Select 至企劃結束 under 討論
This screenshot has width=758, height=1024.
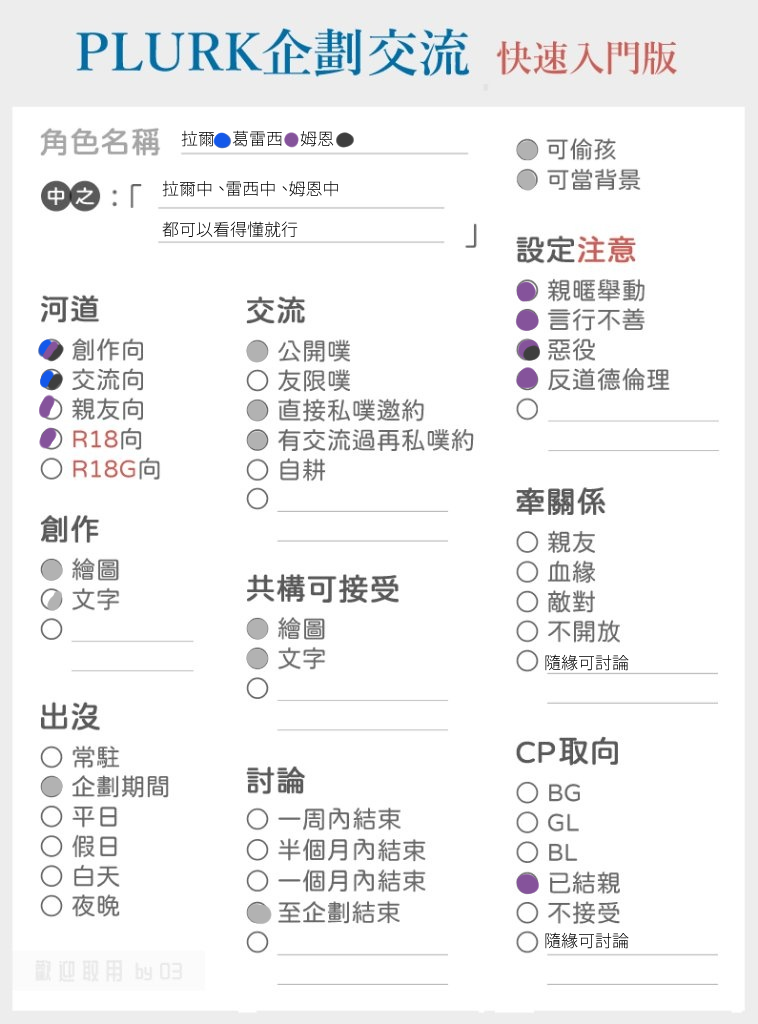(258, 912)
